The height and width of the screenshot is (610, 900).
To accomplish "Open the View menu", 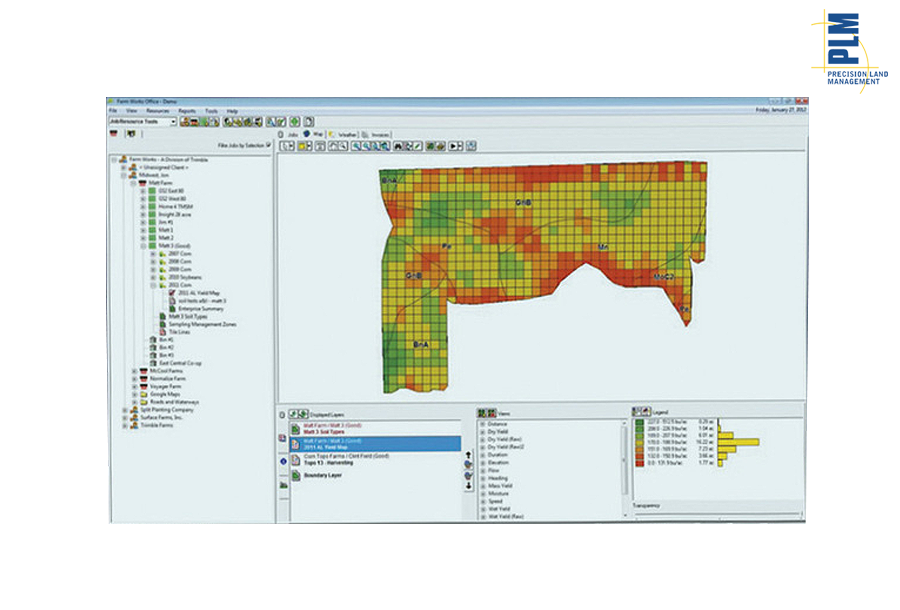I will pos(131,111).
